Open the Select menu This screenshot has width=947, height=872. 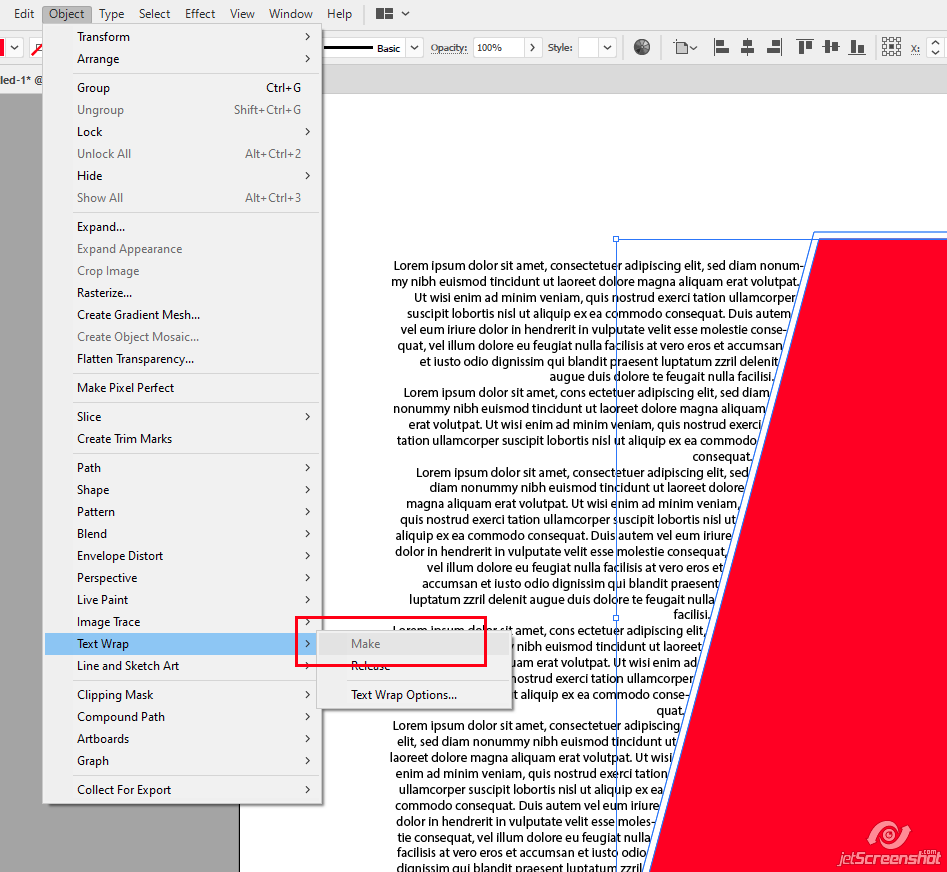pos(154,13)
